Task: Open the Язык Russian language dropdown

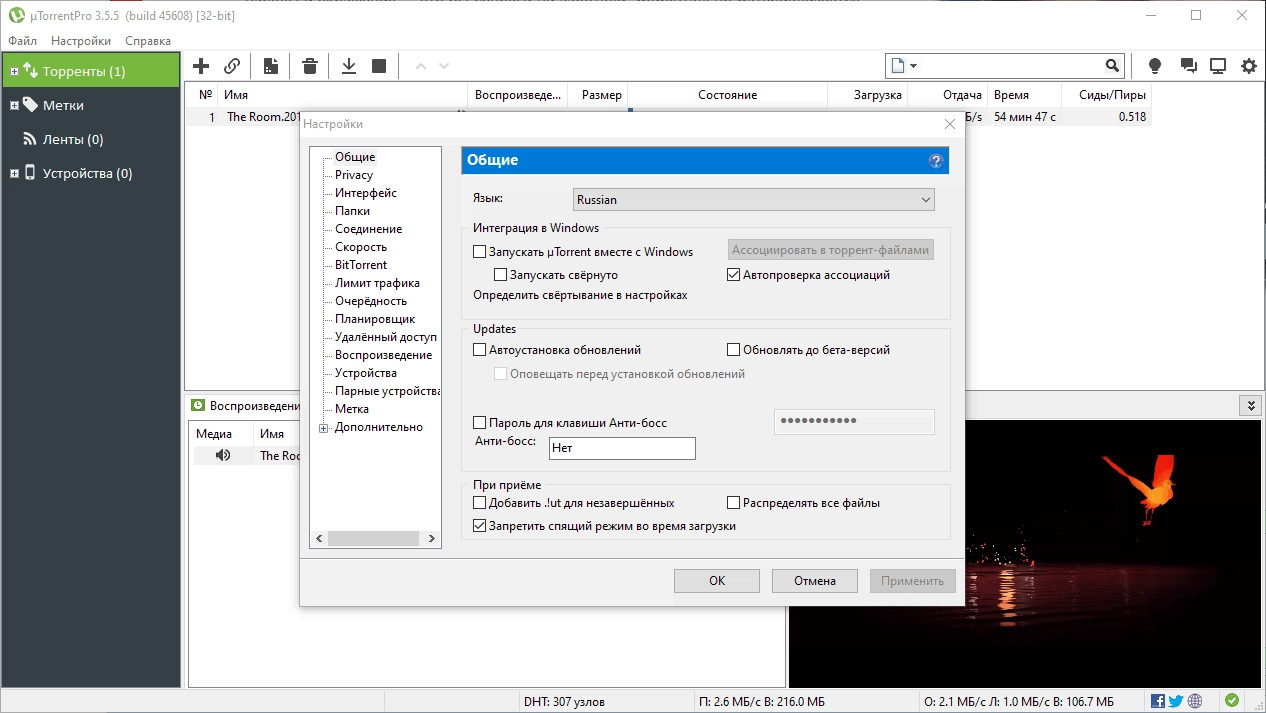Action: (754, 200)
